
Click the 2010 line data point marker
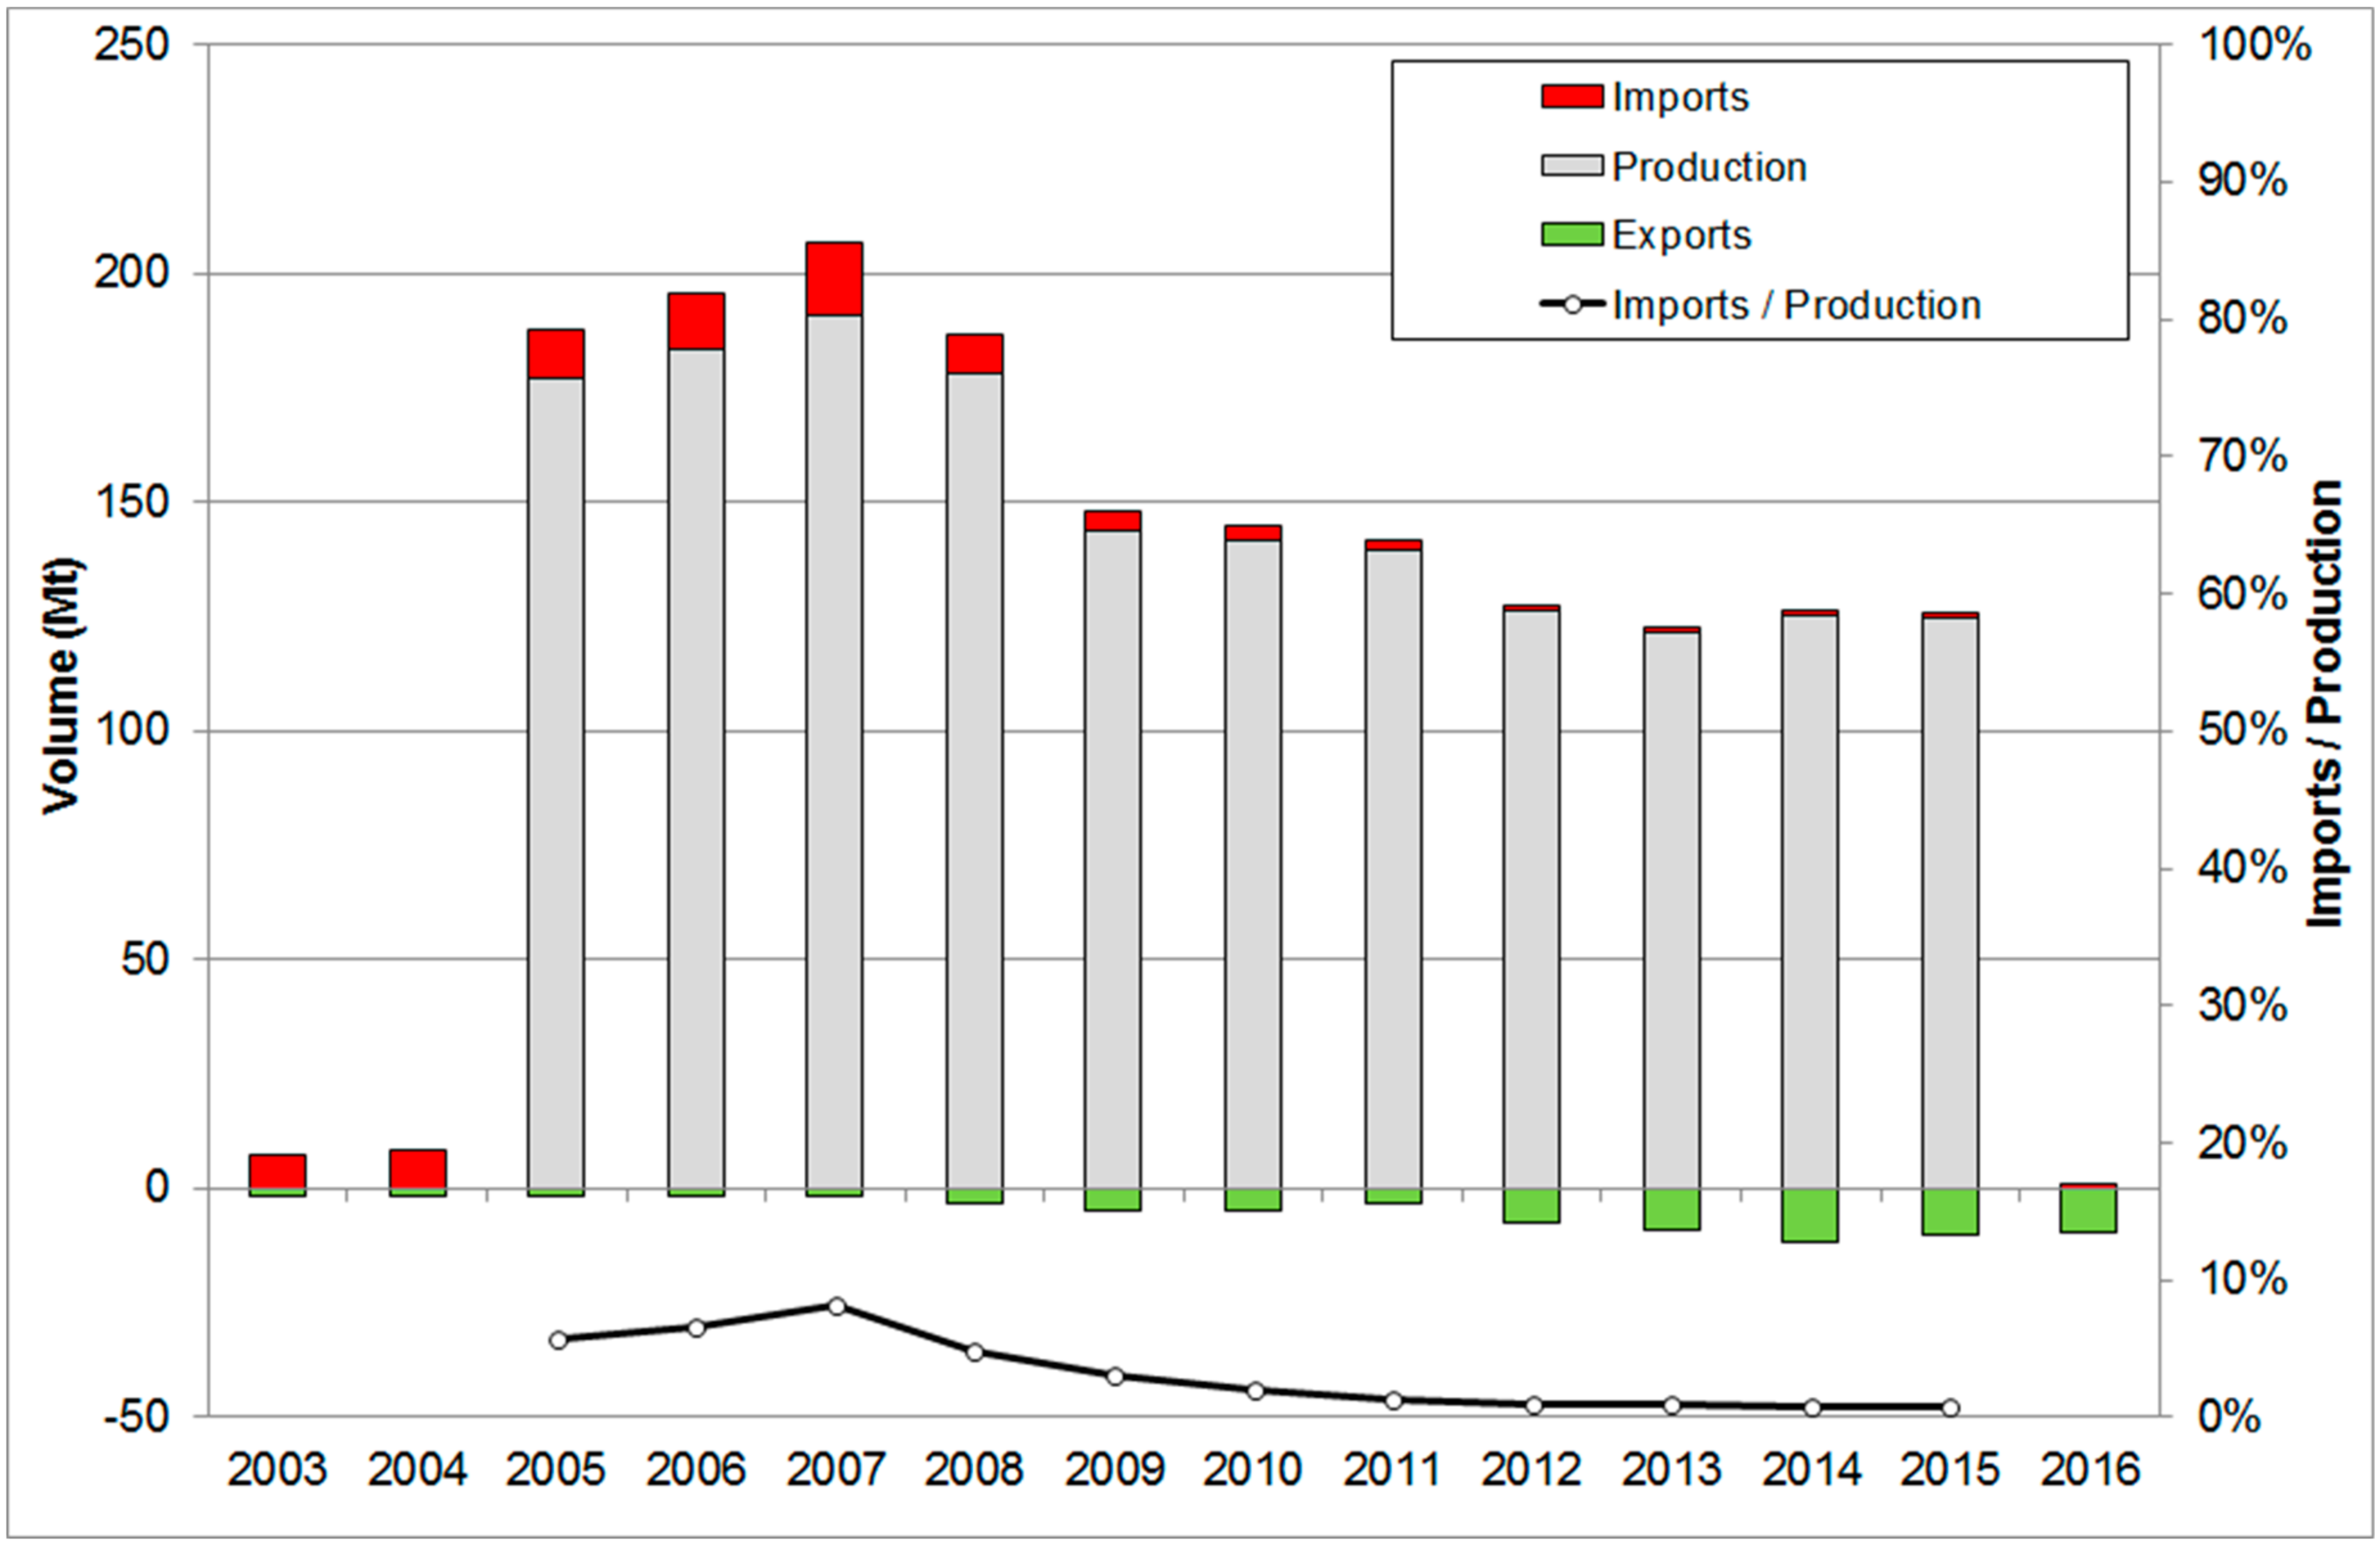coord(1256,1390)
